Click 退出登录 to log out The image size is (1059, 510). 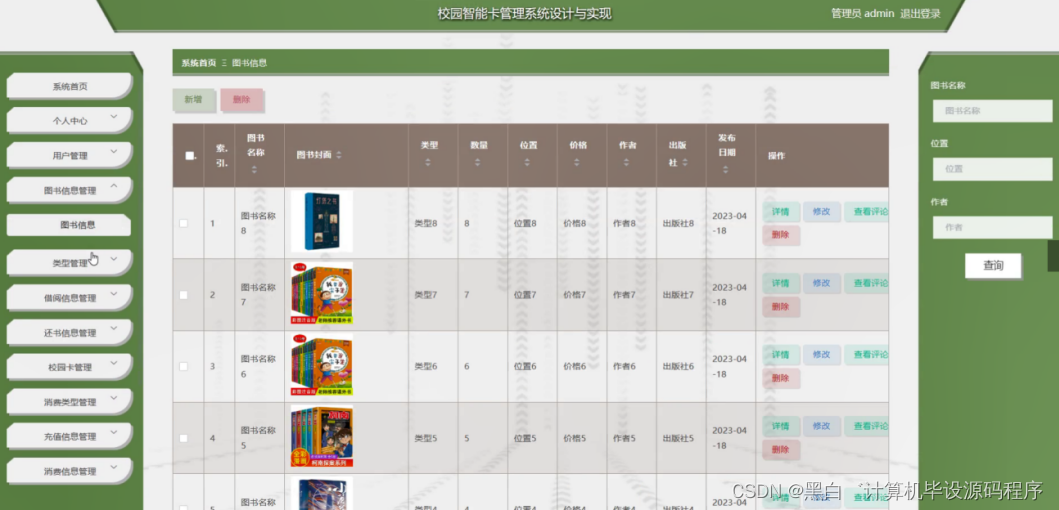click(920, 14)
